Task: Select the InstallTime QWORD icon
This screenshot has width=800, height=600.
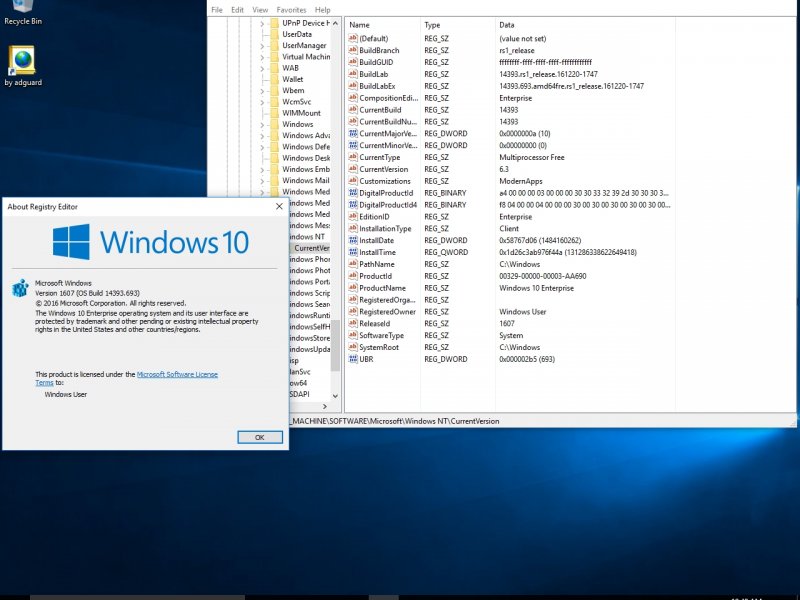Action: point(353,252)
